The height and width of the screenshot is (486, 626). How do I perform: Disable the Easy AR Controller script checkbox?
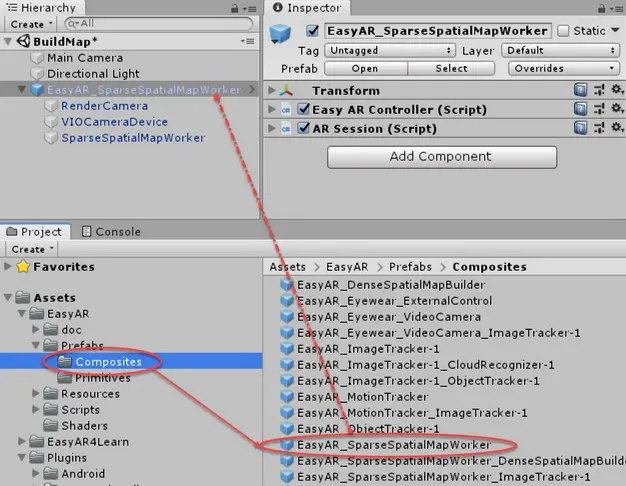pyautogui.click(x=304, y=109)
